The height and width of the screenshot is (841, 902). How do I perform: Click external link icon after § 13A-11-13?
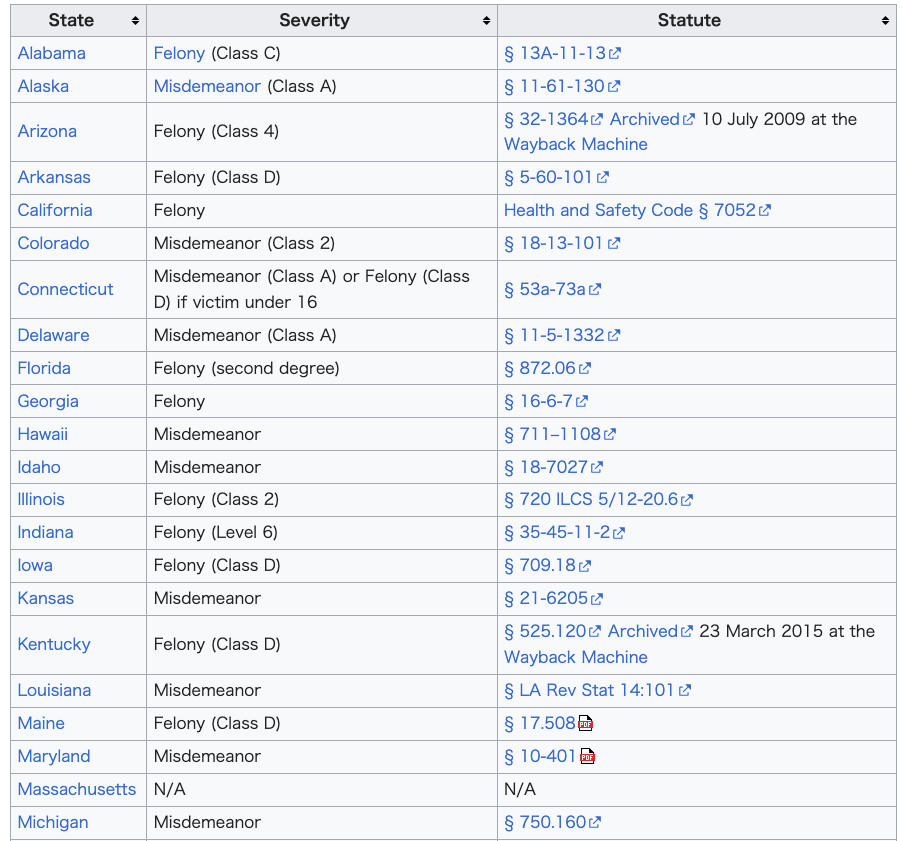pos(615,53)
